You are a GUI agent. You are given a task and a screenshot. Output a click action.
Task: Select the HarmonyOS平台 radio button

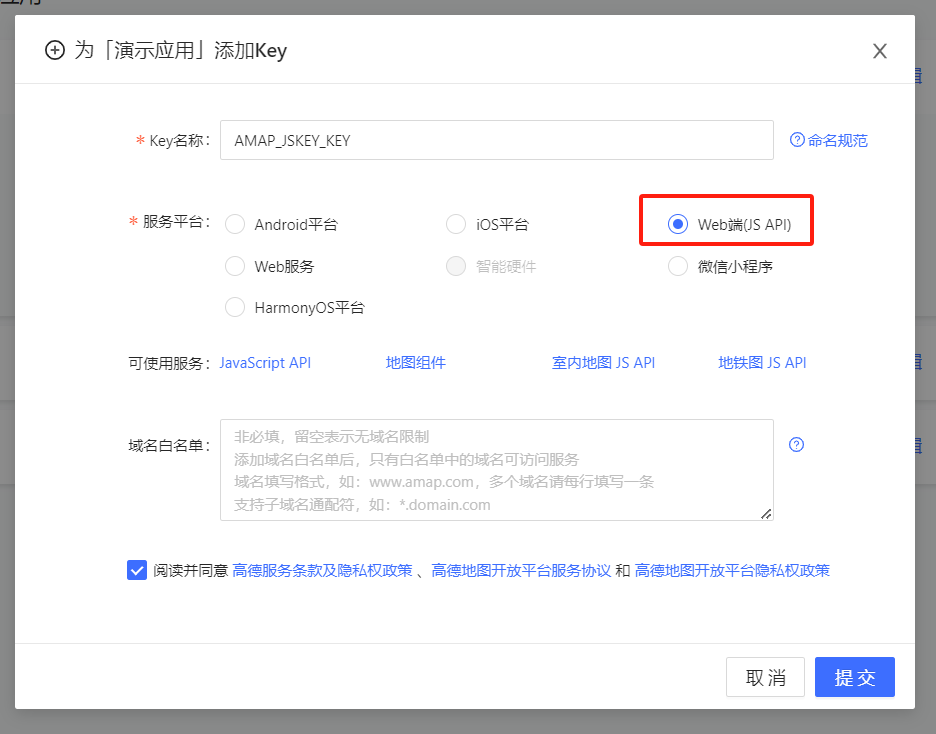tap(235, 307)
